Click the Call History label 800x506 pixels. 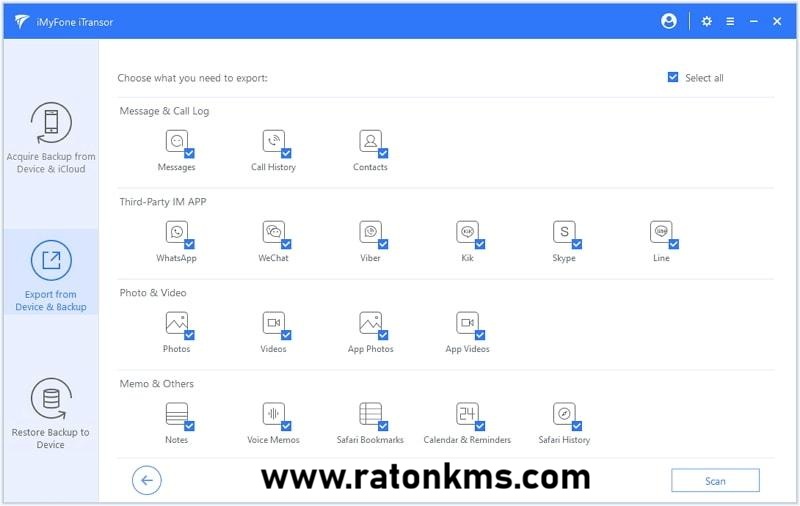(273, 167)
